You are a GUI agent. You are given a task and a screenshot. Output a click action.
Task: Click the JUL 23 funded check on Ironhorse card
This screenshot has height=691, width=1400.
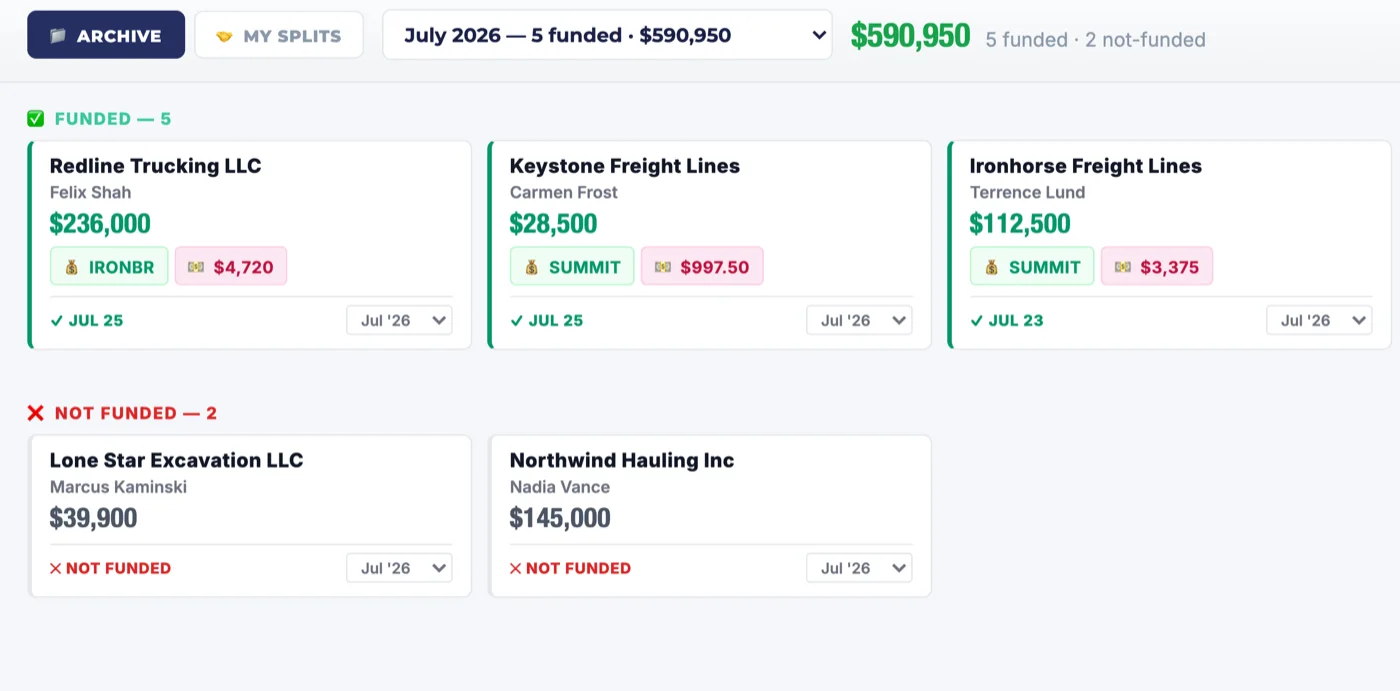1007,321
